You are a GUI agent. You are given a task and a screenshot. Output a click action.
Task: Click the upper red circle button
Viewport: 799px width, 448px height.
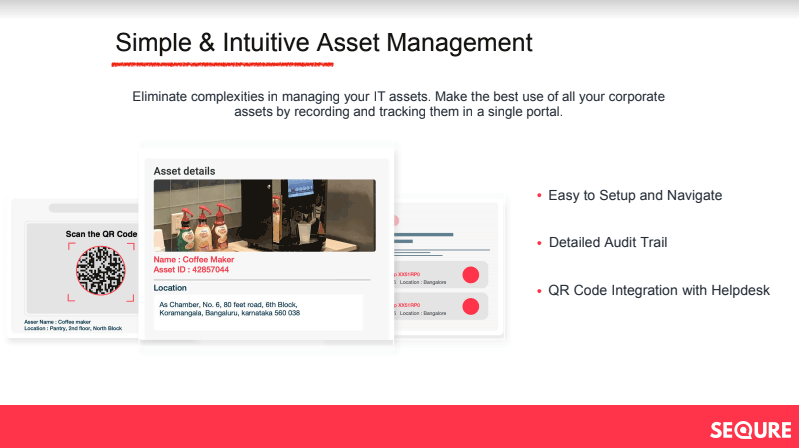click(471, 276)
